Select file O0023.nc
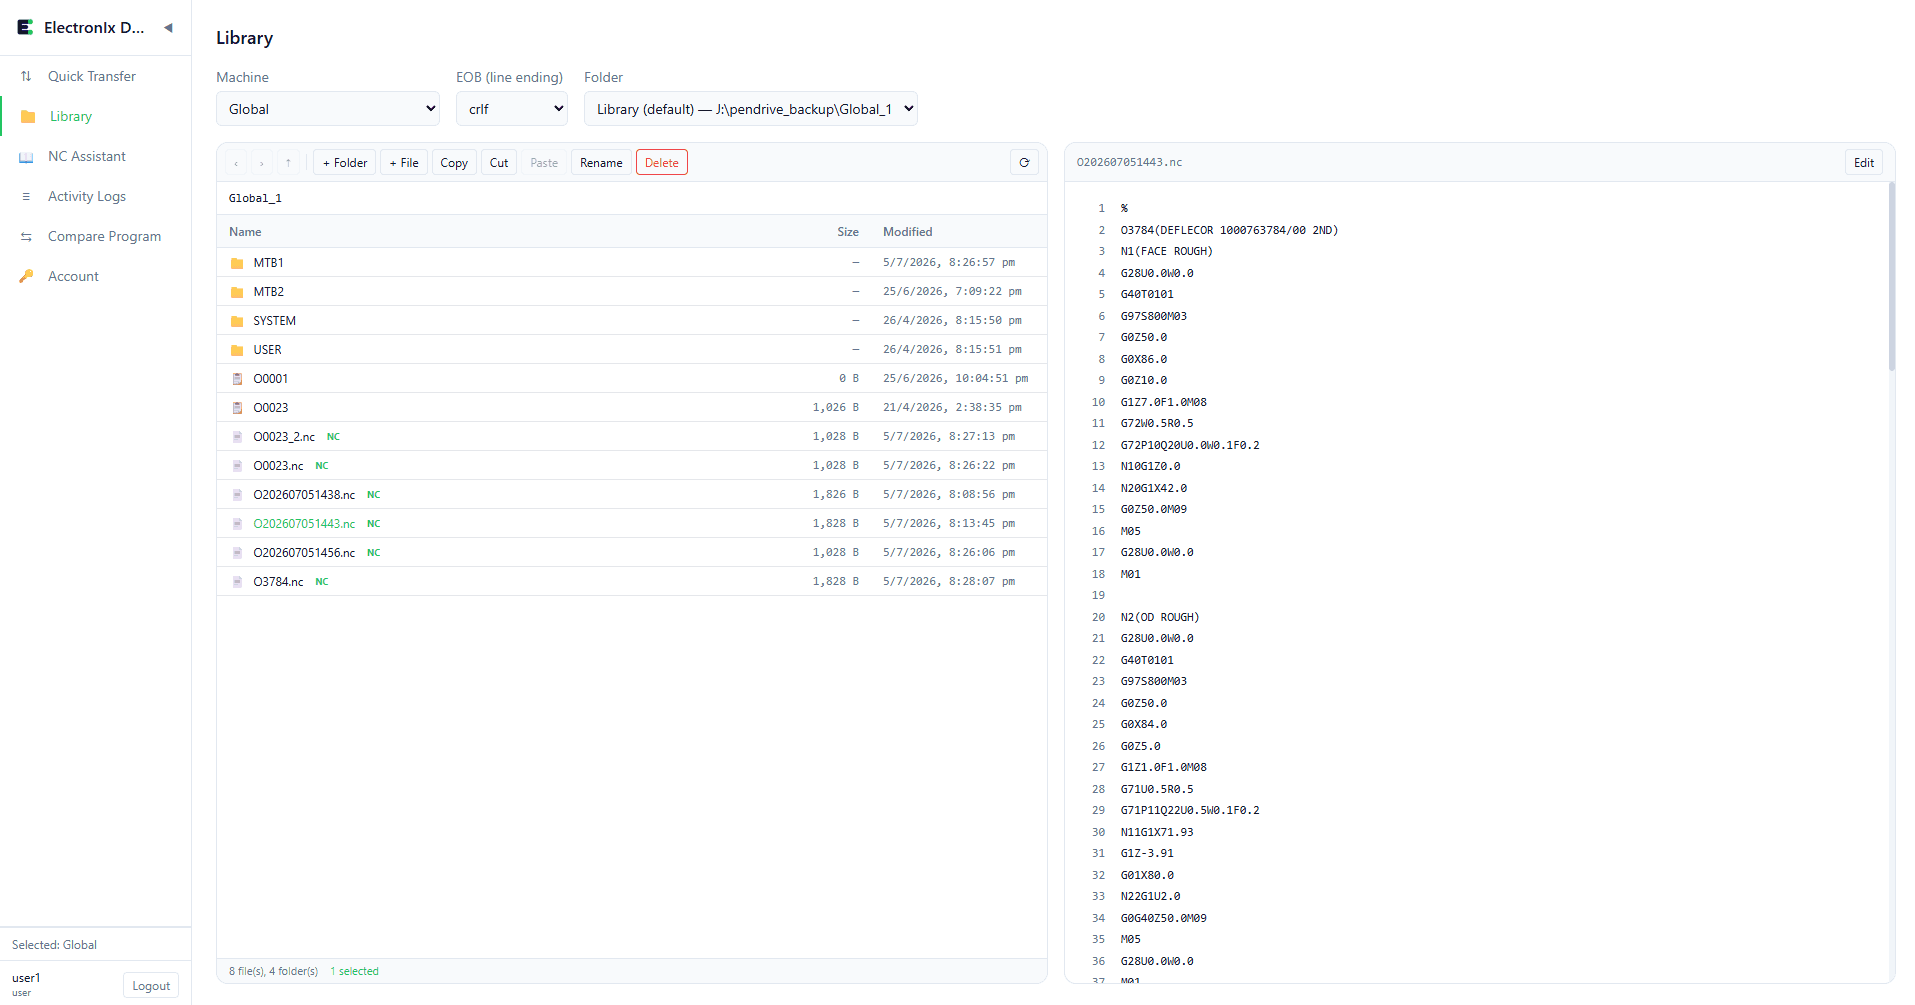This screenshot has height=1005, width=1915. (x=632, y=465)
